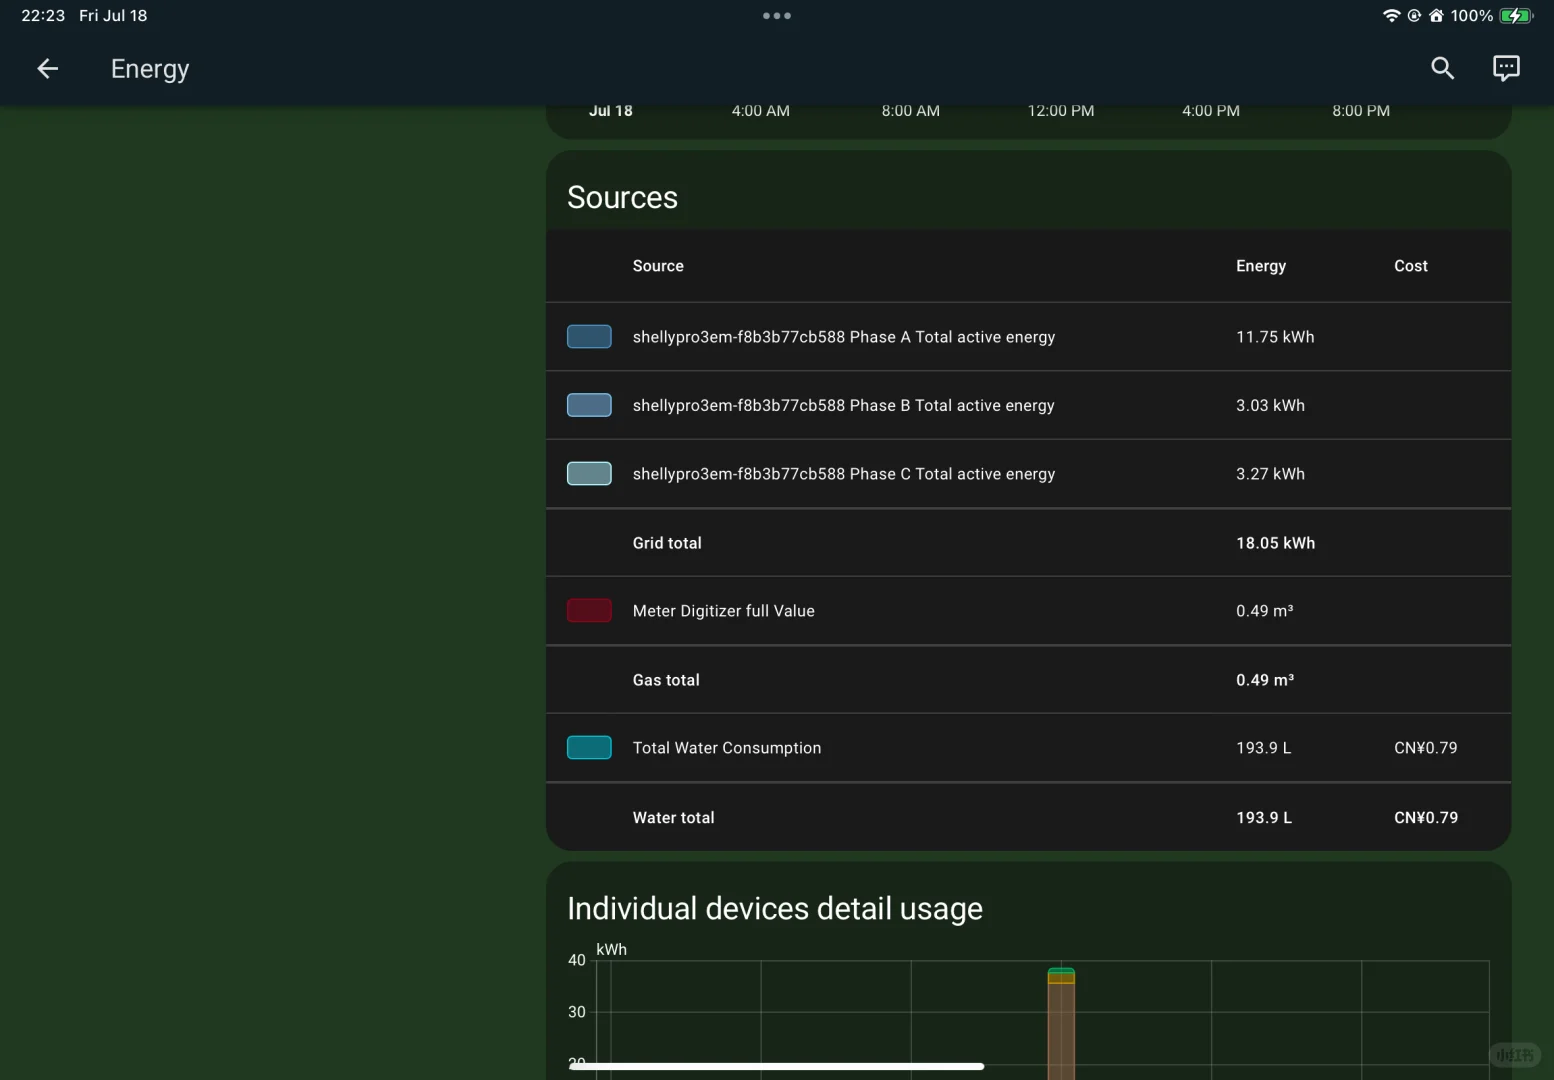The height and width of the screenshot is (1080, 1554).
Task: Click the Cost column header
Action: point(1411,266)
